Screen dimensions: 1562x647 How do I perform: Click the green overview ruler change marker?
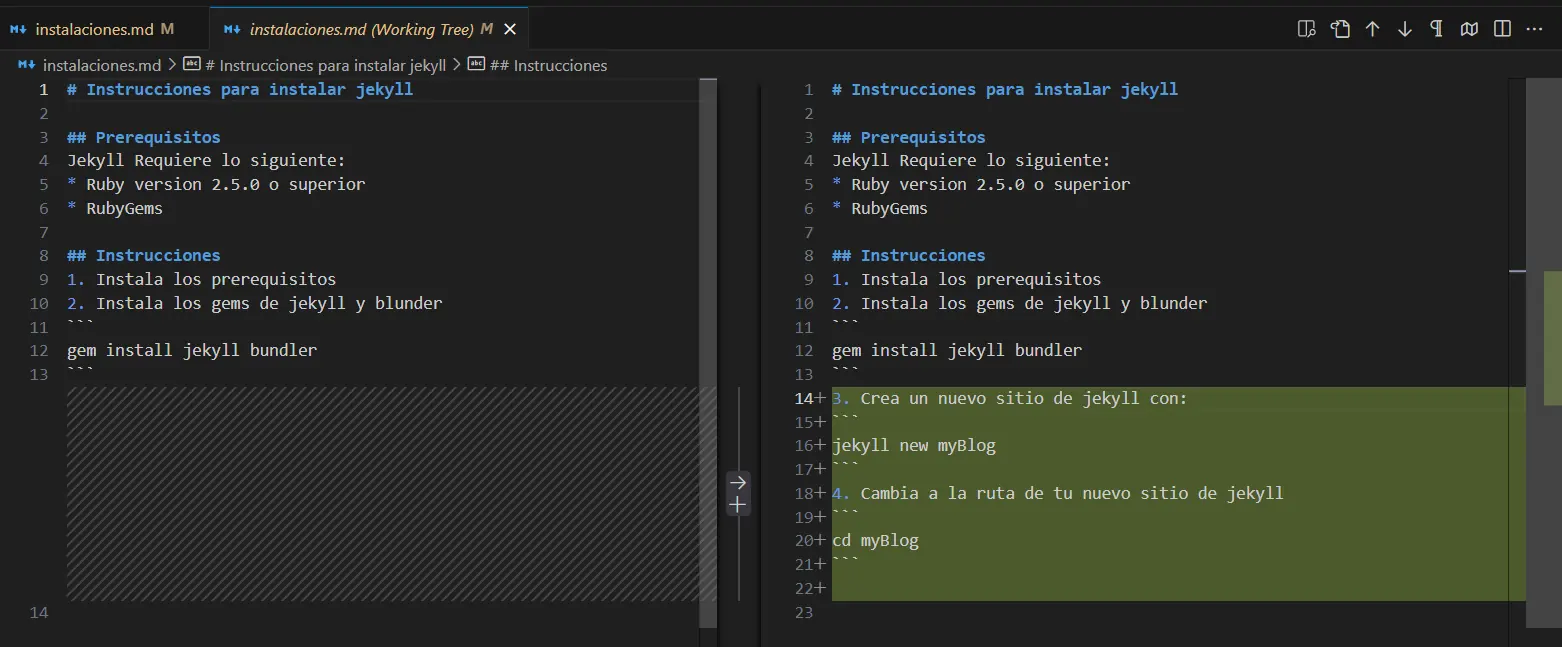tap(1552, 338)
